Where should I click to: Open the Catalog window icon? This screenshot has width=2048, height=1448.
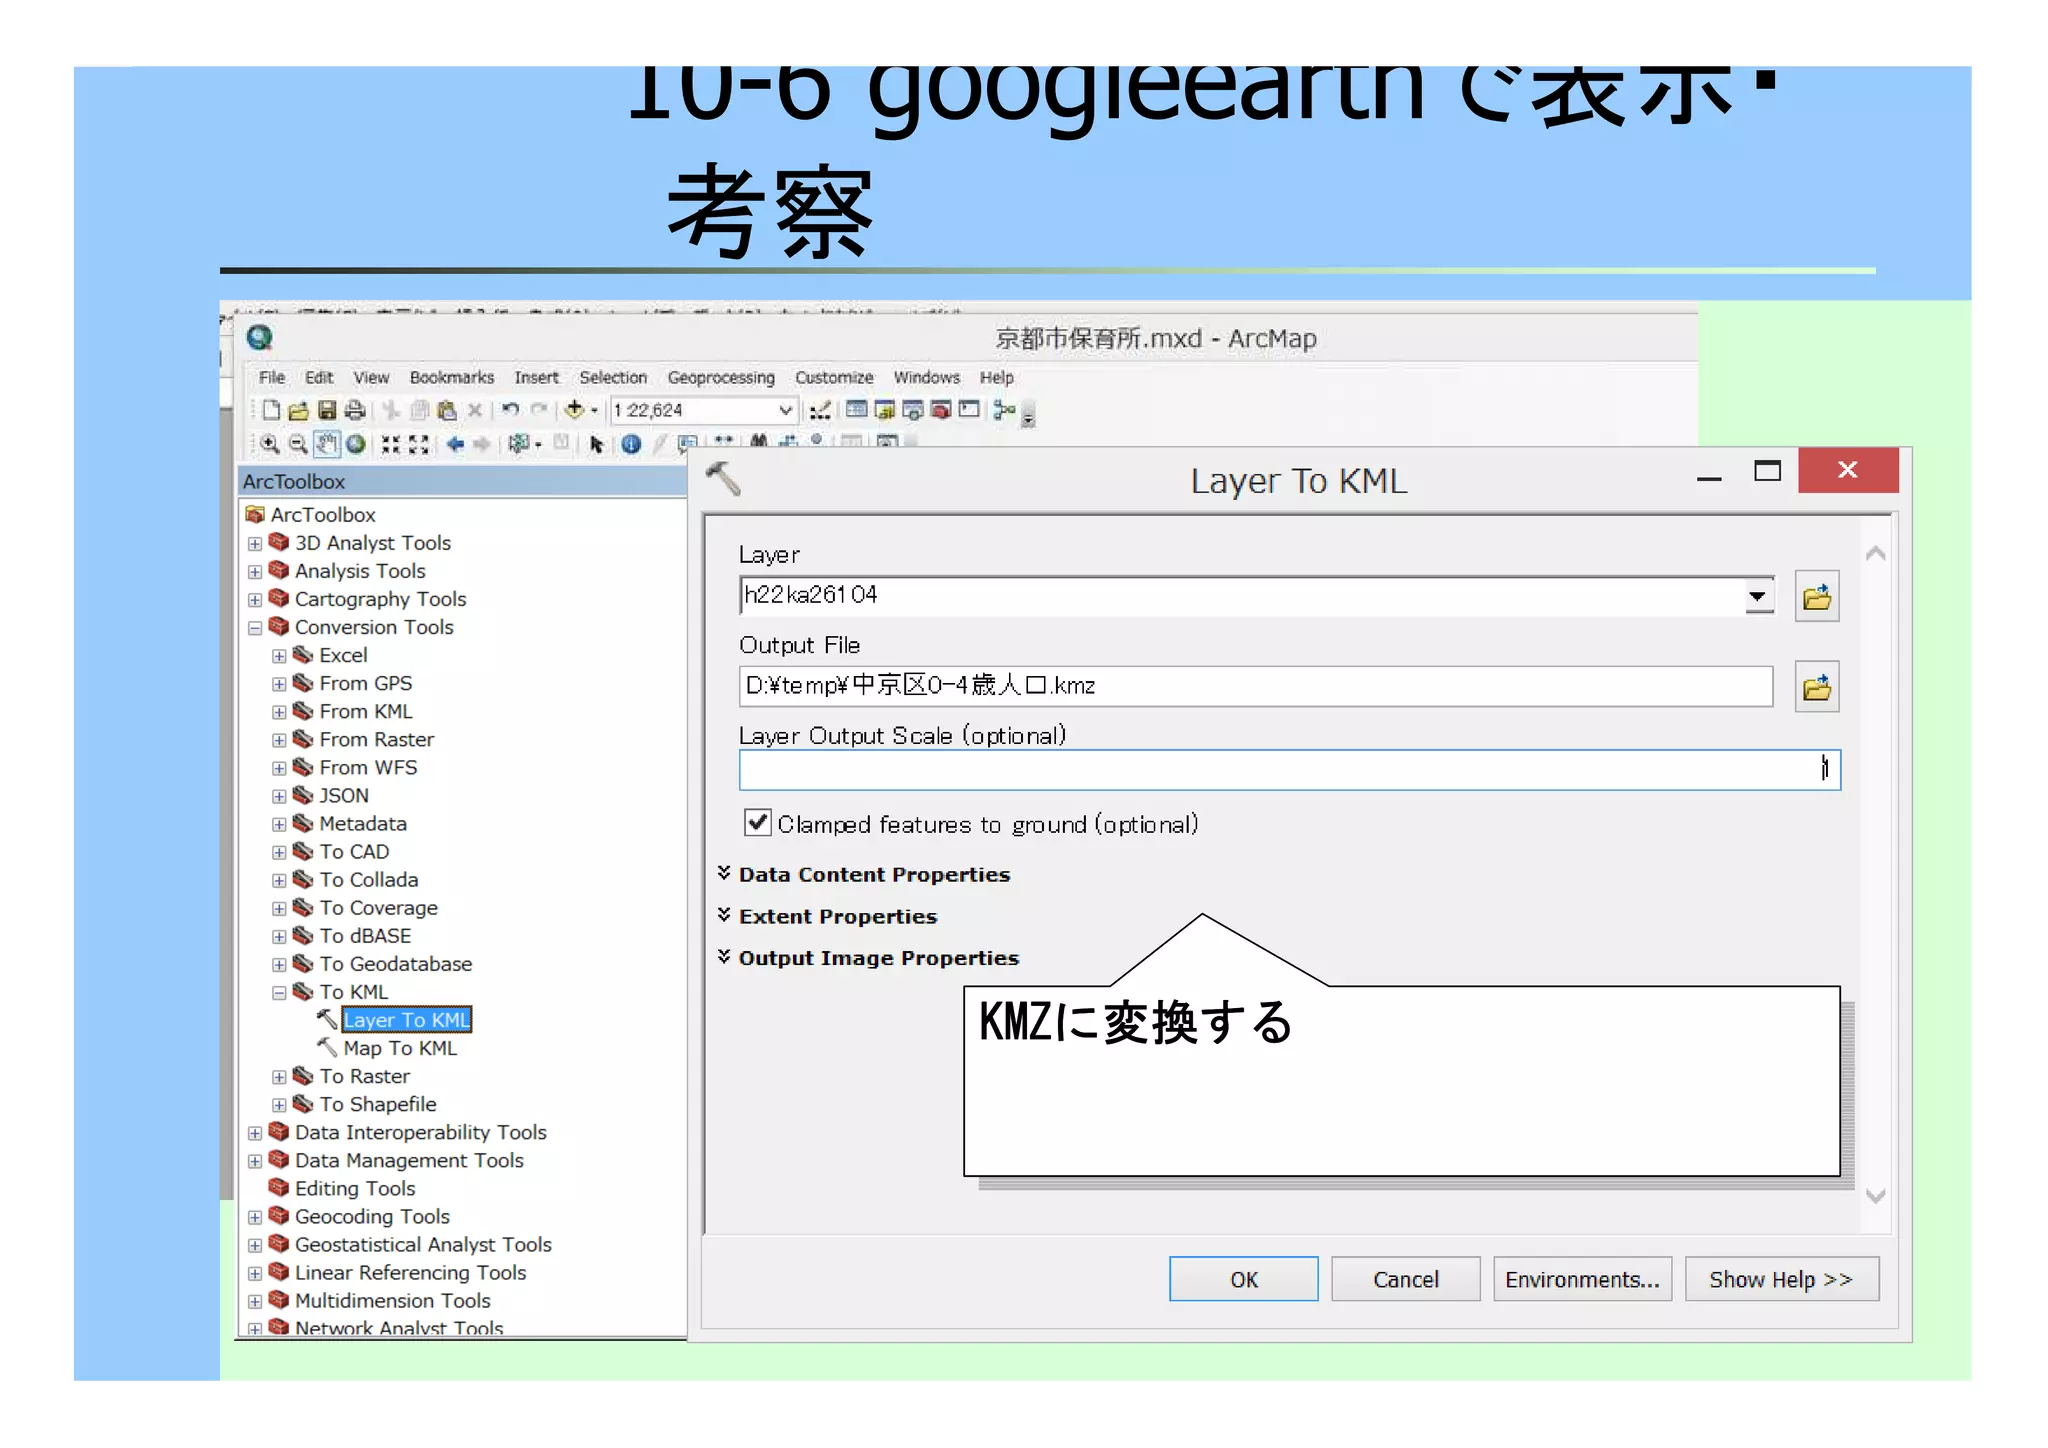(884, 409)
